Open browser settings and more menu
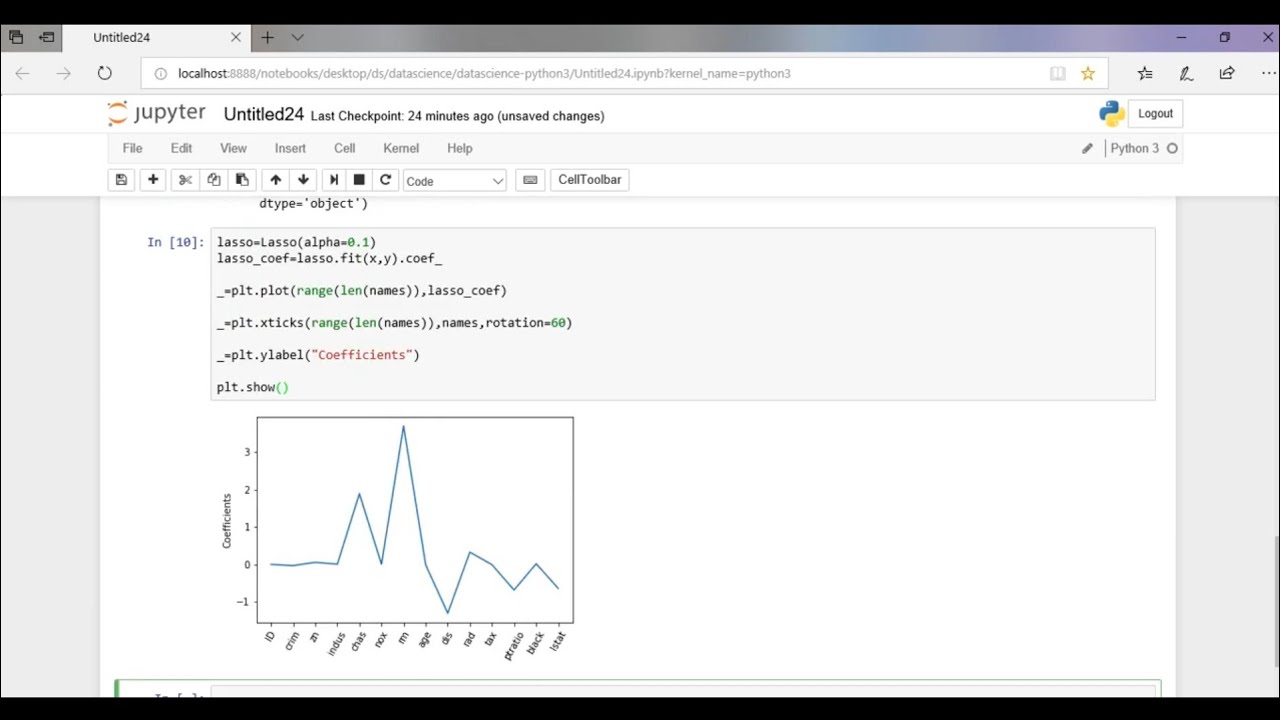This screenshot has height=720, width=1280. click(1268, 73)
